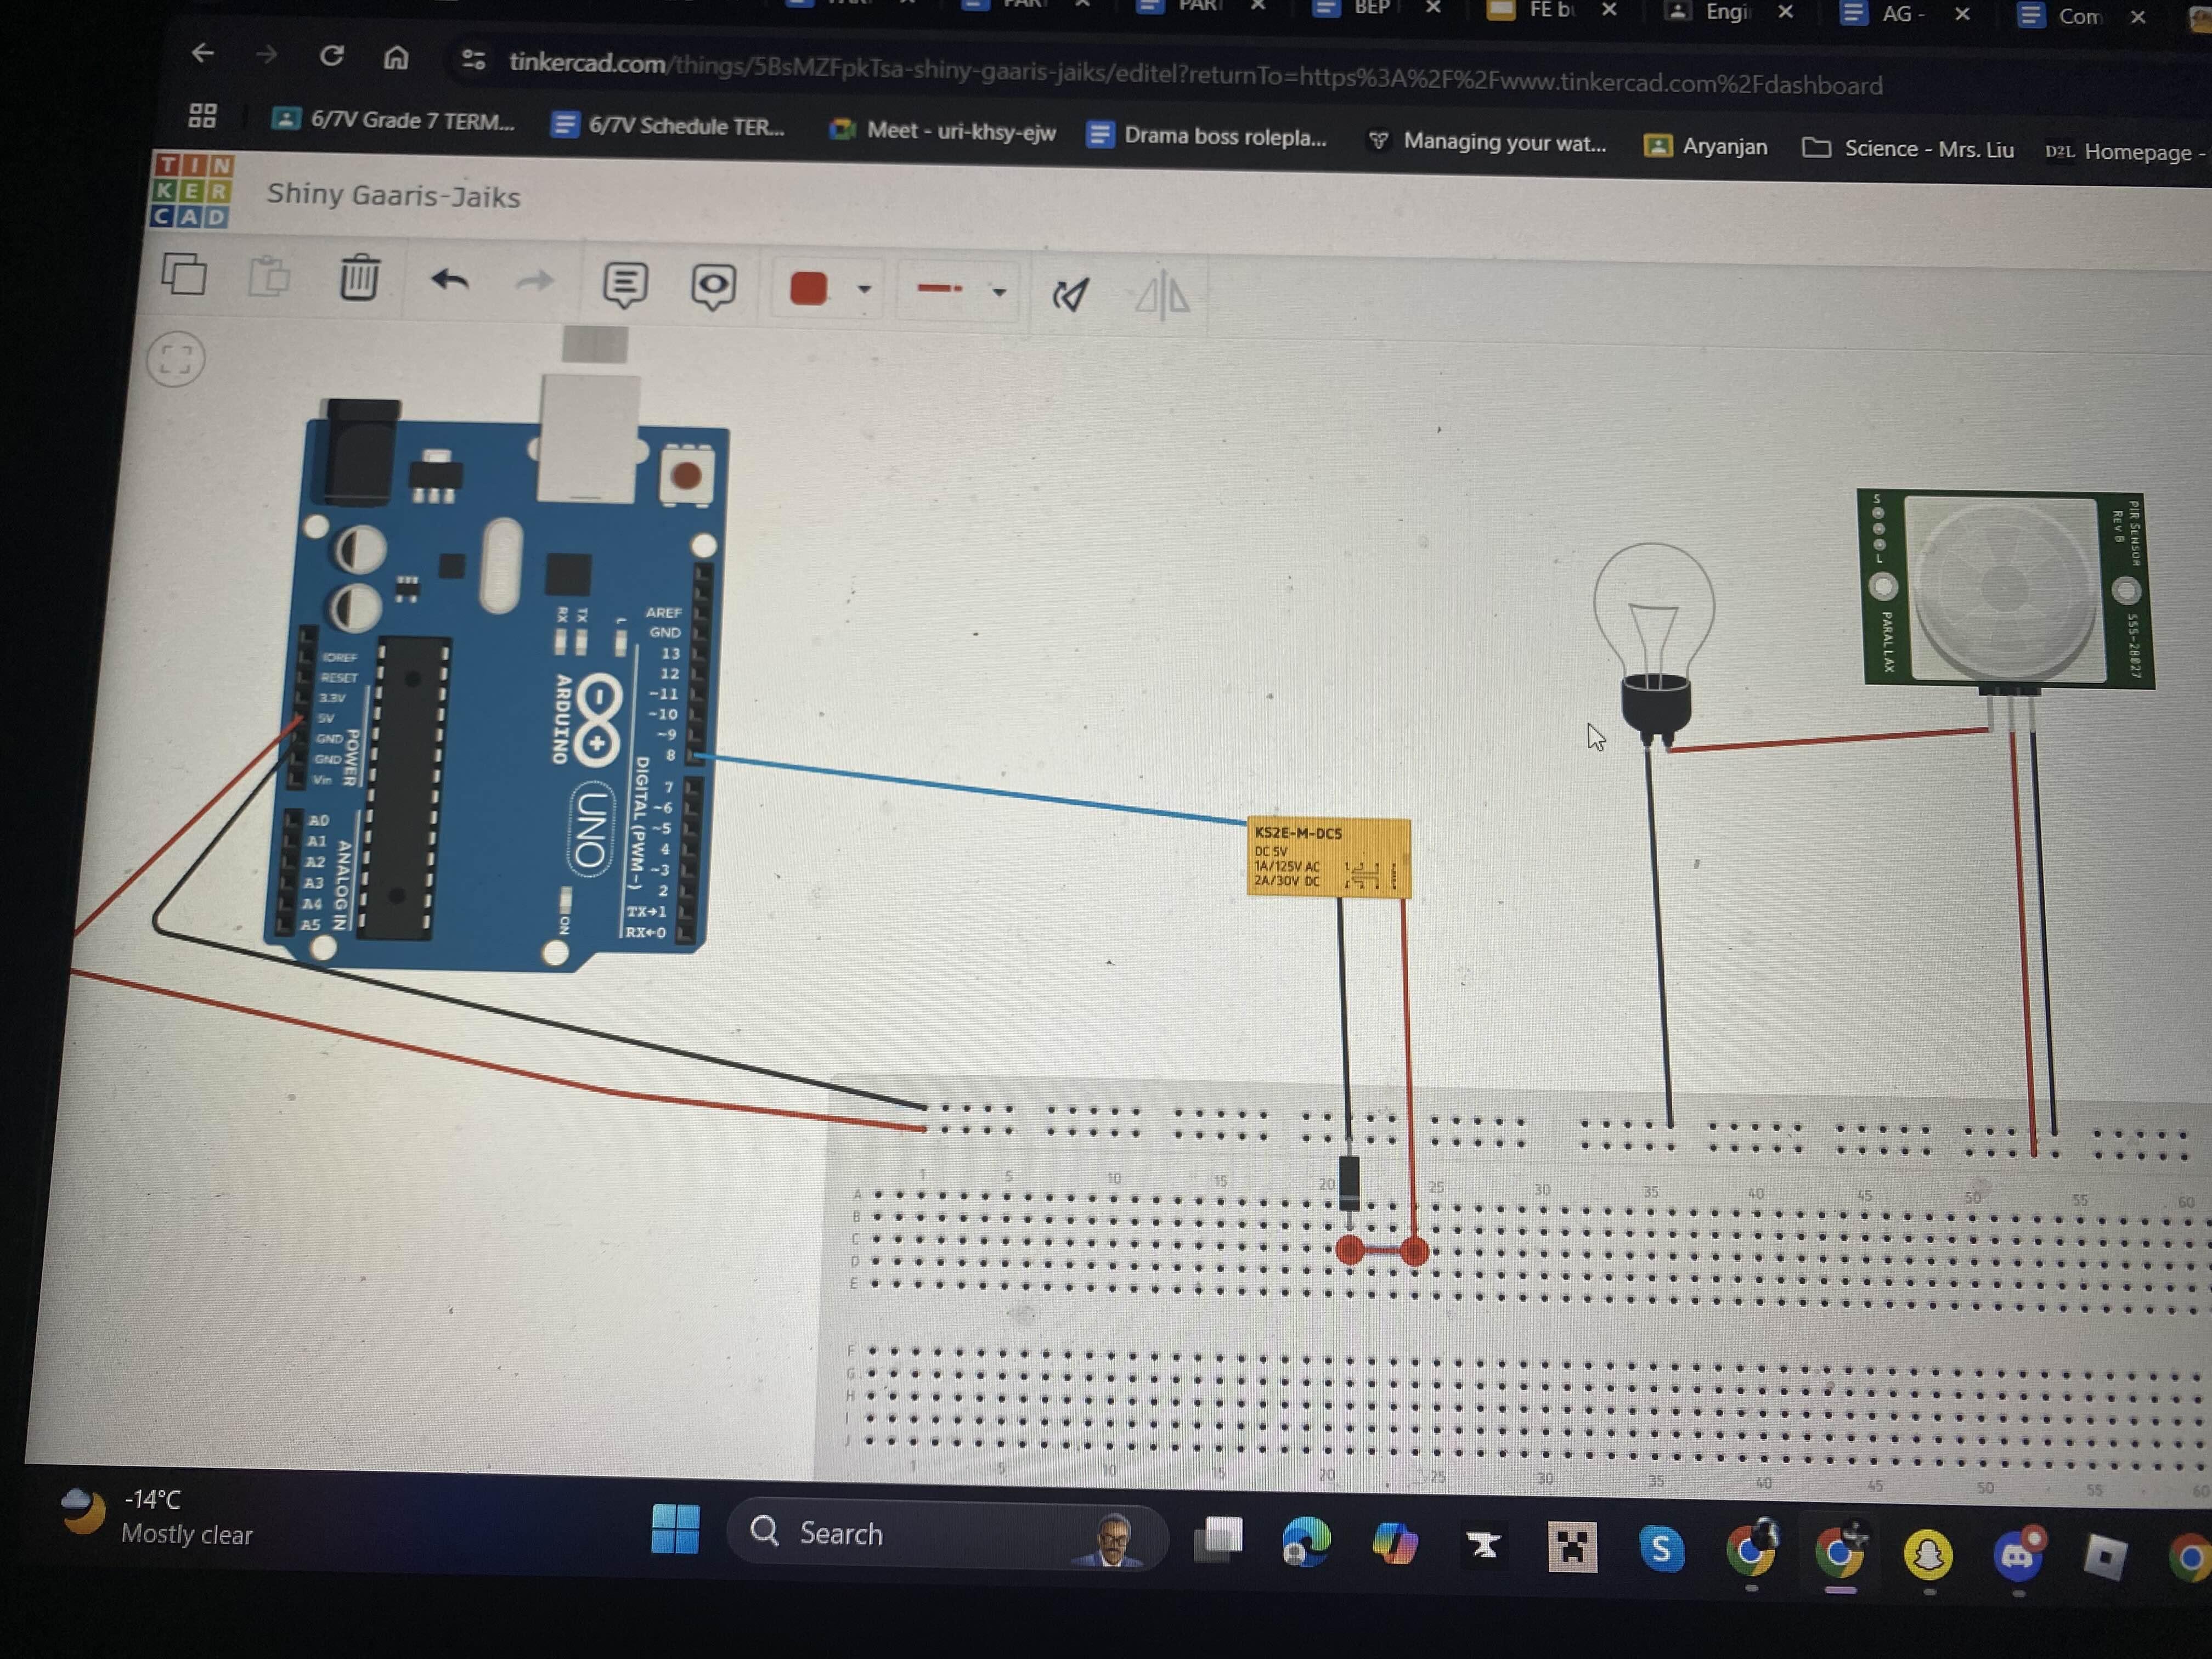Open Science - Mrs. Liu bookmark folder
Image resolution: width=2212 pixels, height=1659 pixels.
(1908, 148)
